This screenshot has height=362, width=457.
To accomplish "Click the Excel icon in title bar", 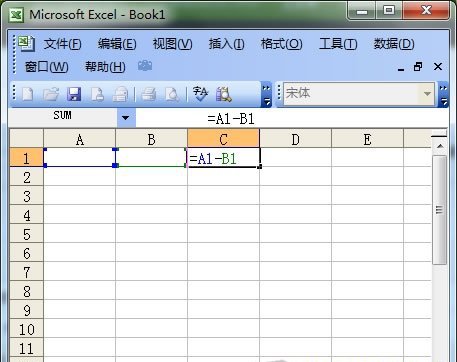I will coord(16,15).
